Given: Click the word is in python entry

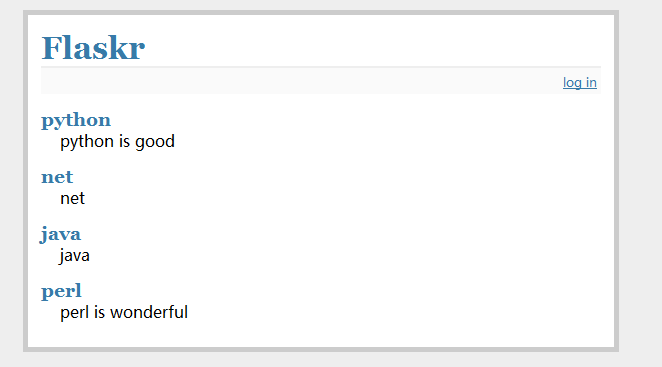Looking at the screenshot, I should [124, 141].
